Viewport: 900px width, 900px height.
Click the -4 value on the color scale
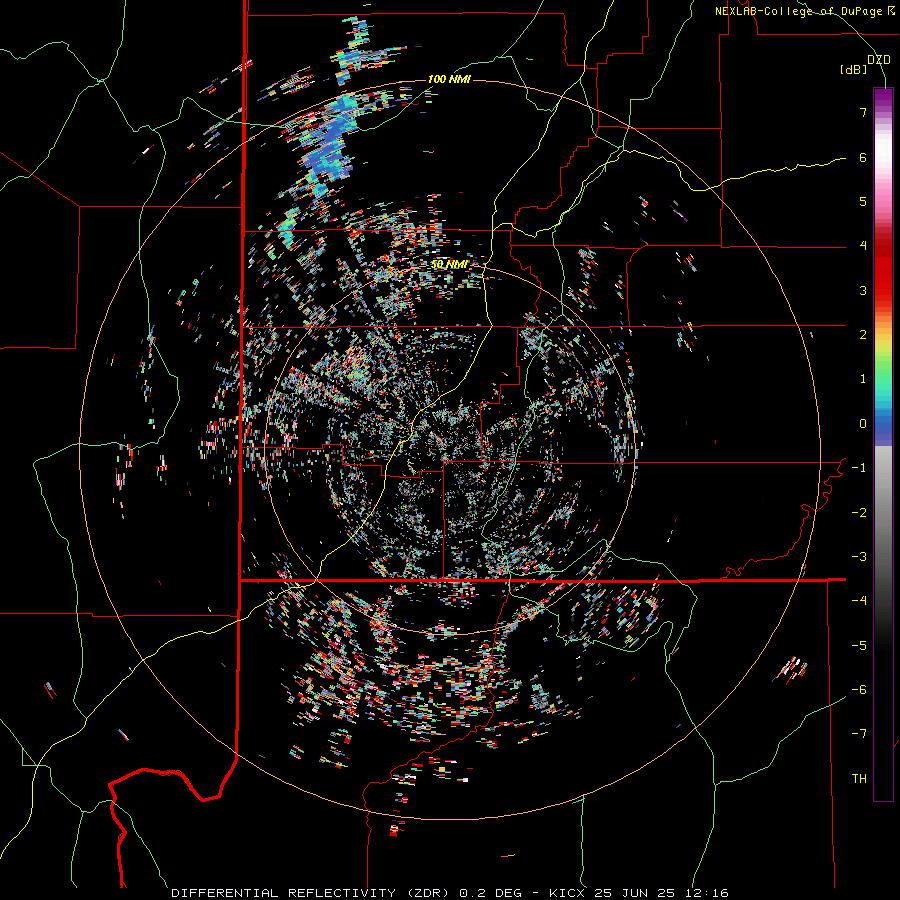tap(859, 600)
